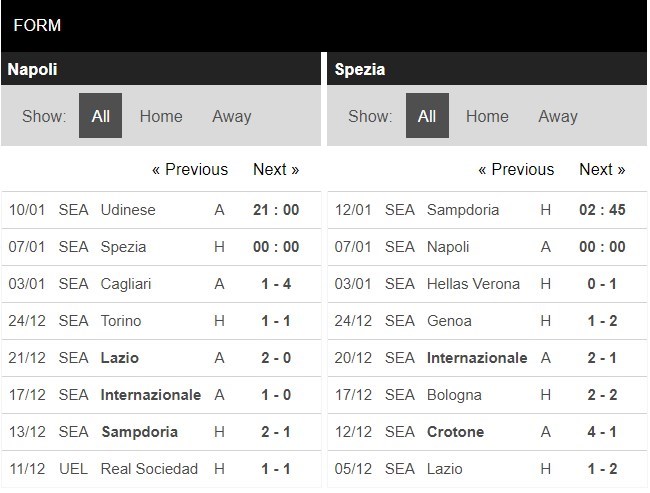Load Next Spezia matches

(x=602, y=169)
